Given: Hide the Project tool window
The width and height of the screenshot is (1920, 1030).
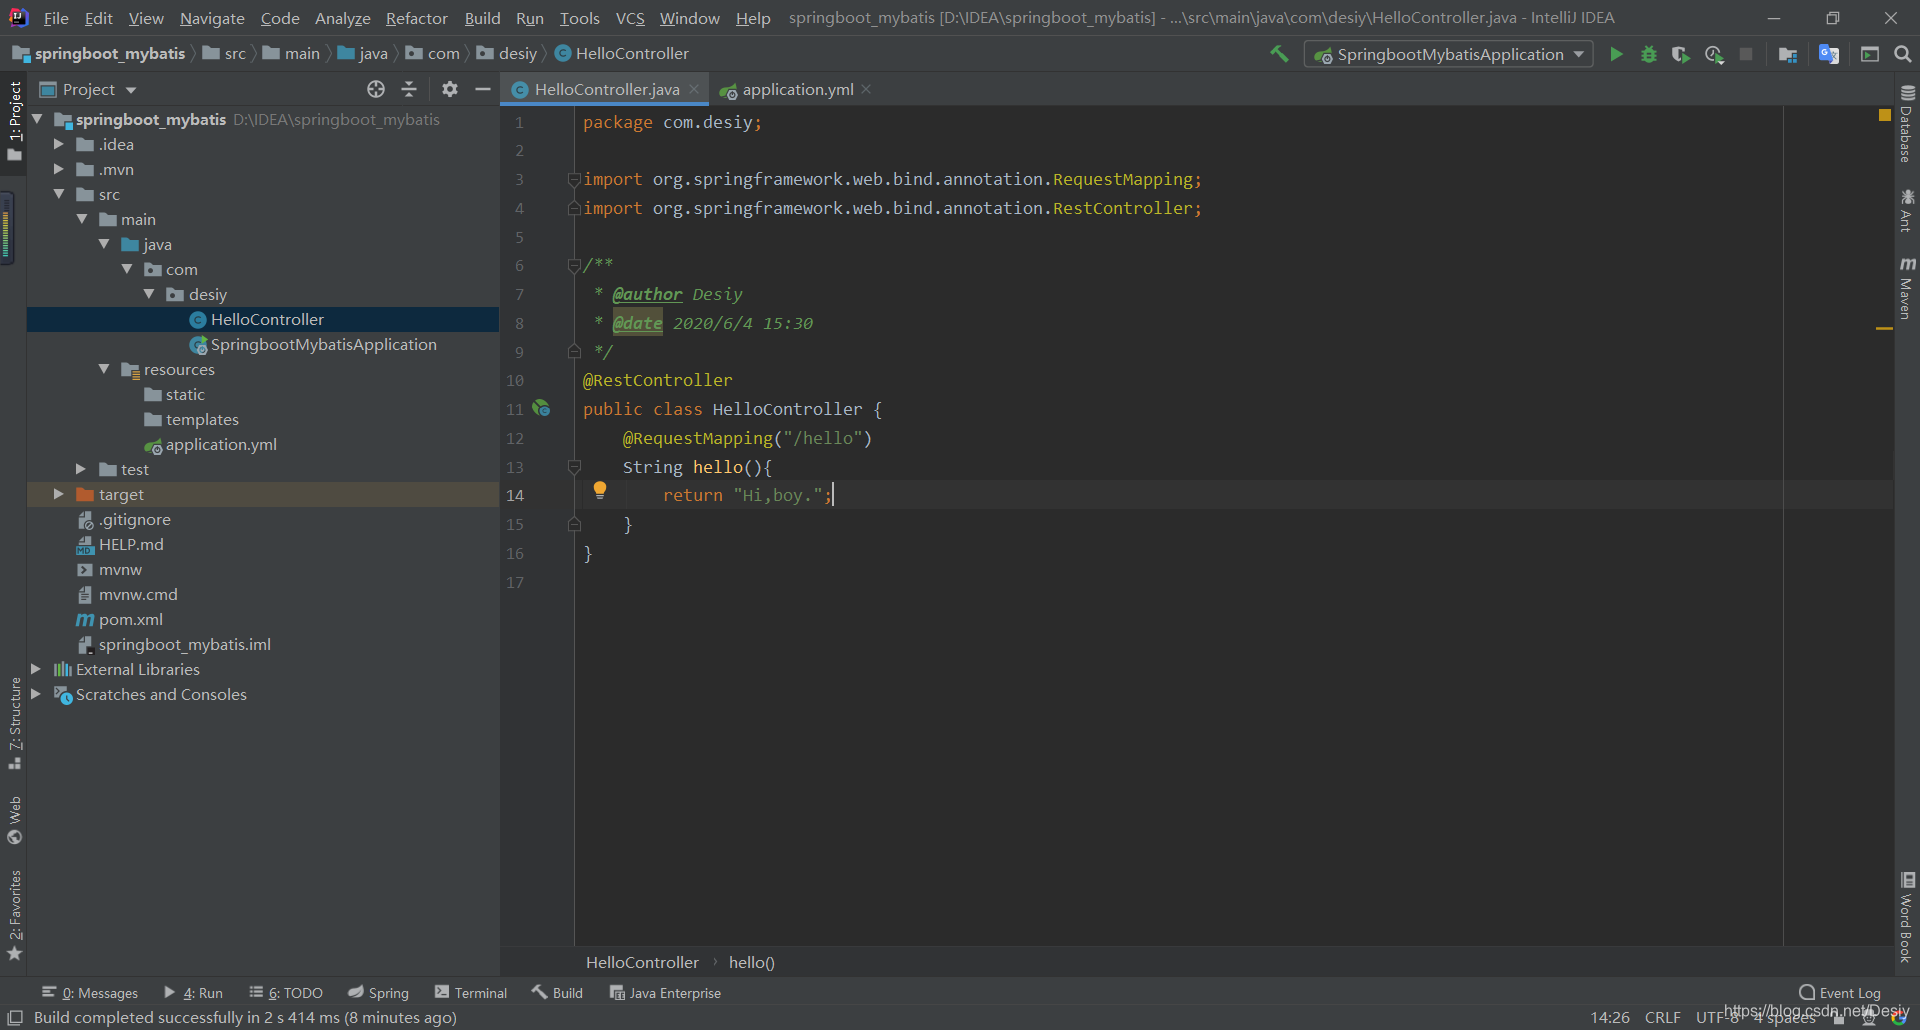Looking at the screenshot, I should pyautogui.click(x=482, y=89).
